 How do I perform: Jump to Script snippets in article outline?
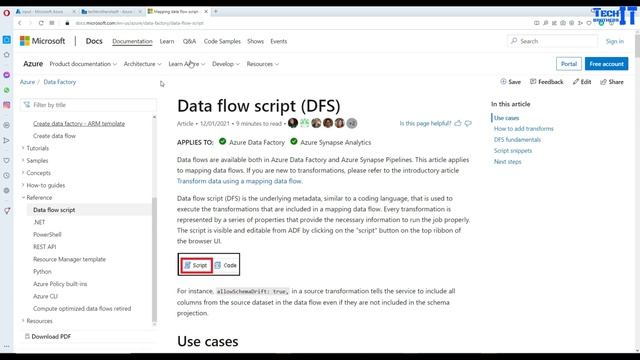[513, 151]
